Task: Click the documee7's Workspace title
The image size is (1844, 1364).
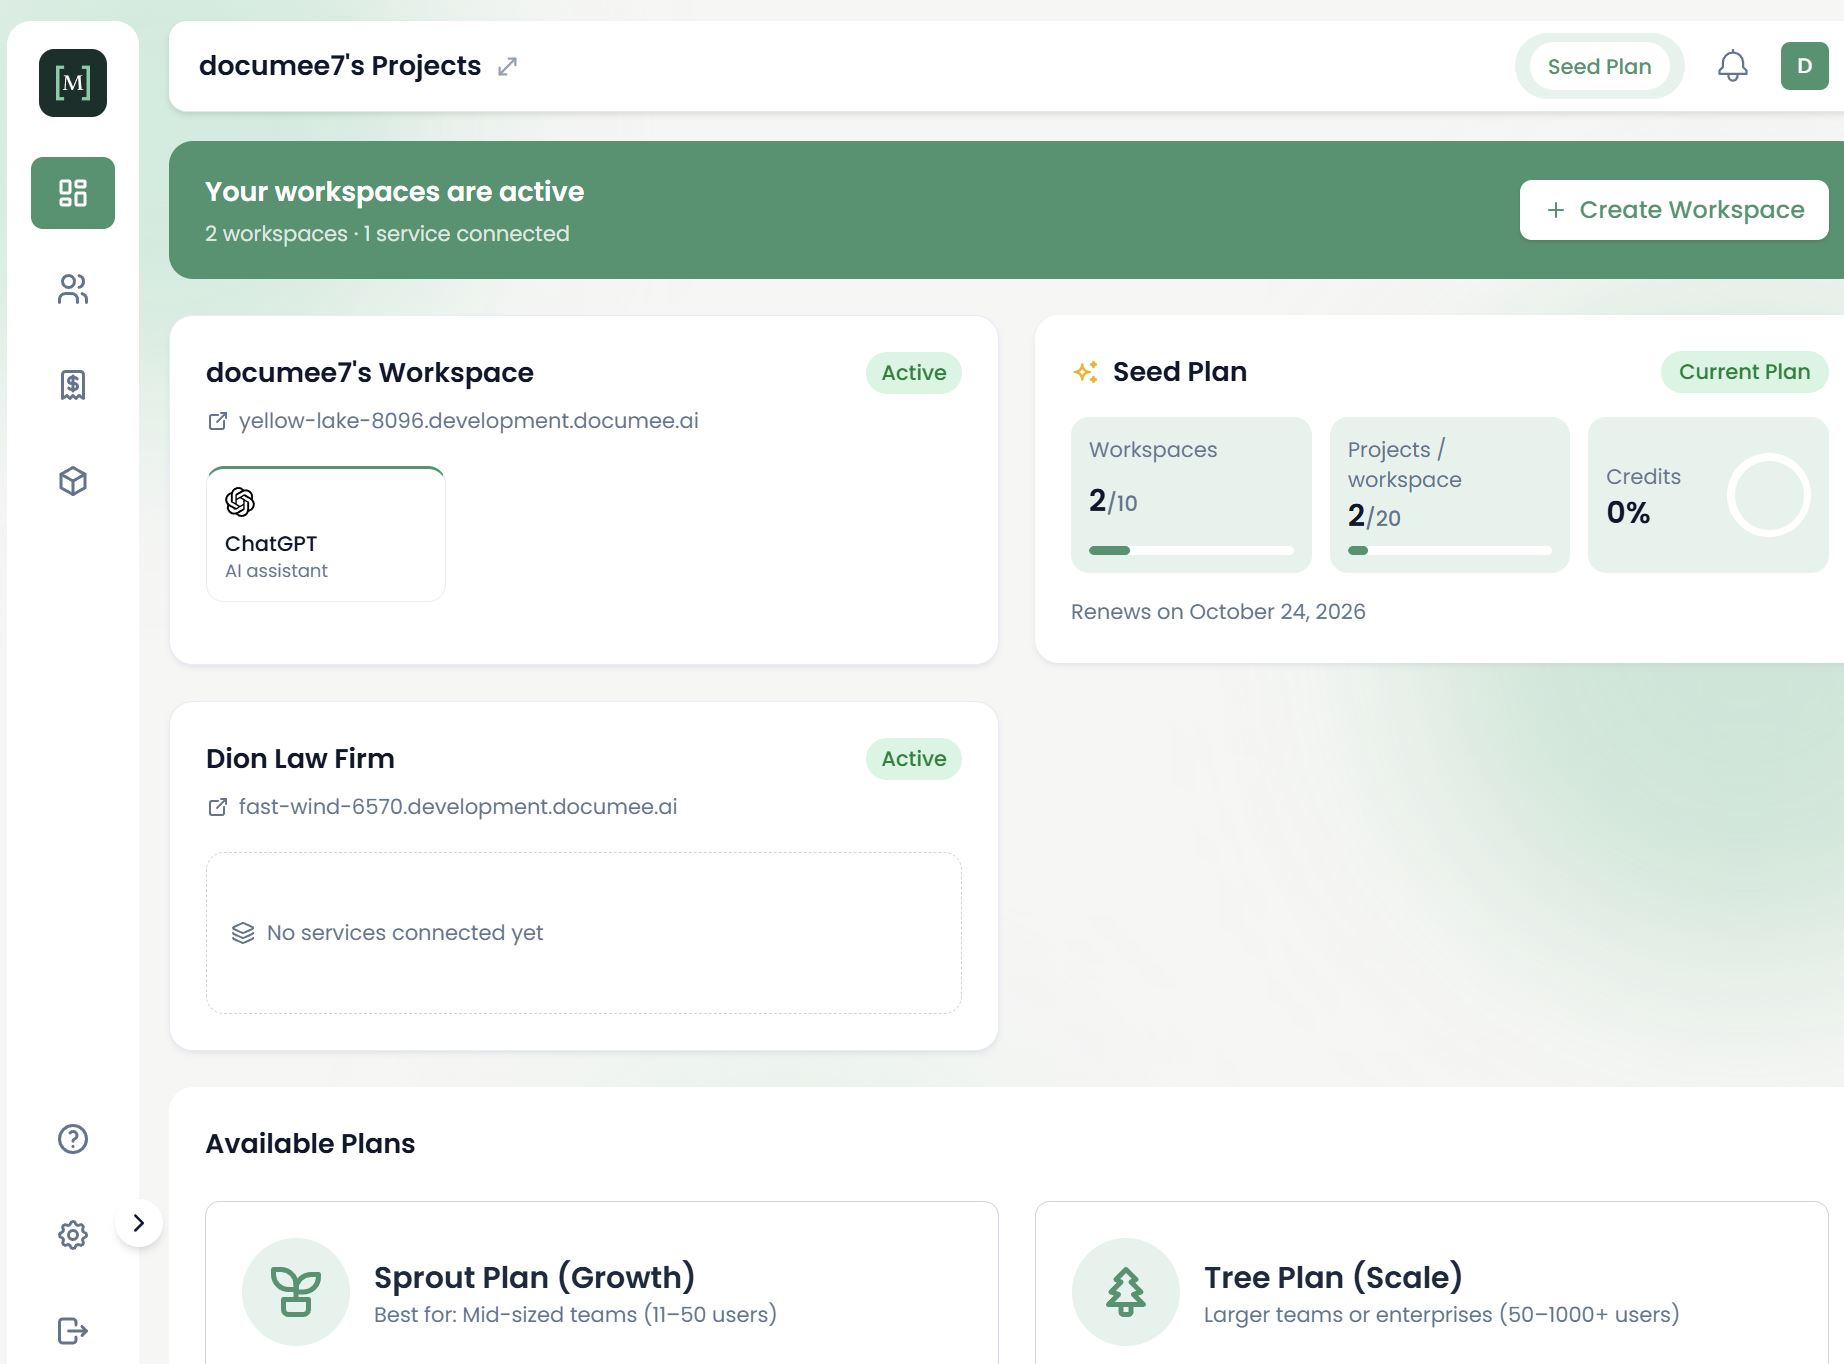Action: [370, 373]
